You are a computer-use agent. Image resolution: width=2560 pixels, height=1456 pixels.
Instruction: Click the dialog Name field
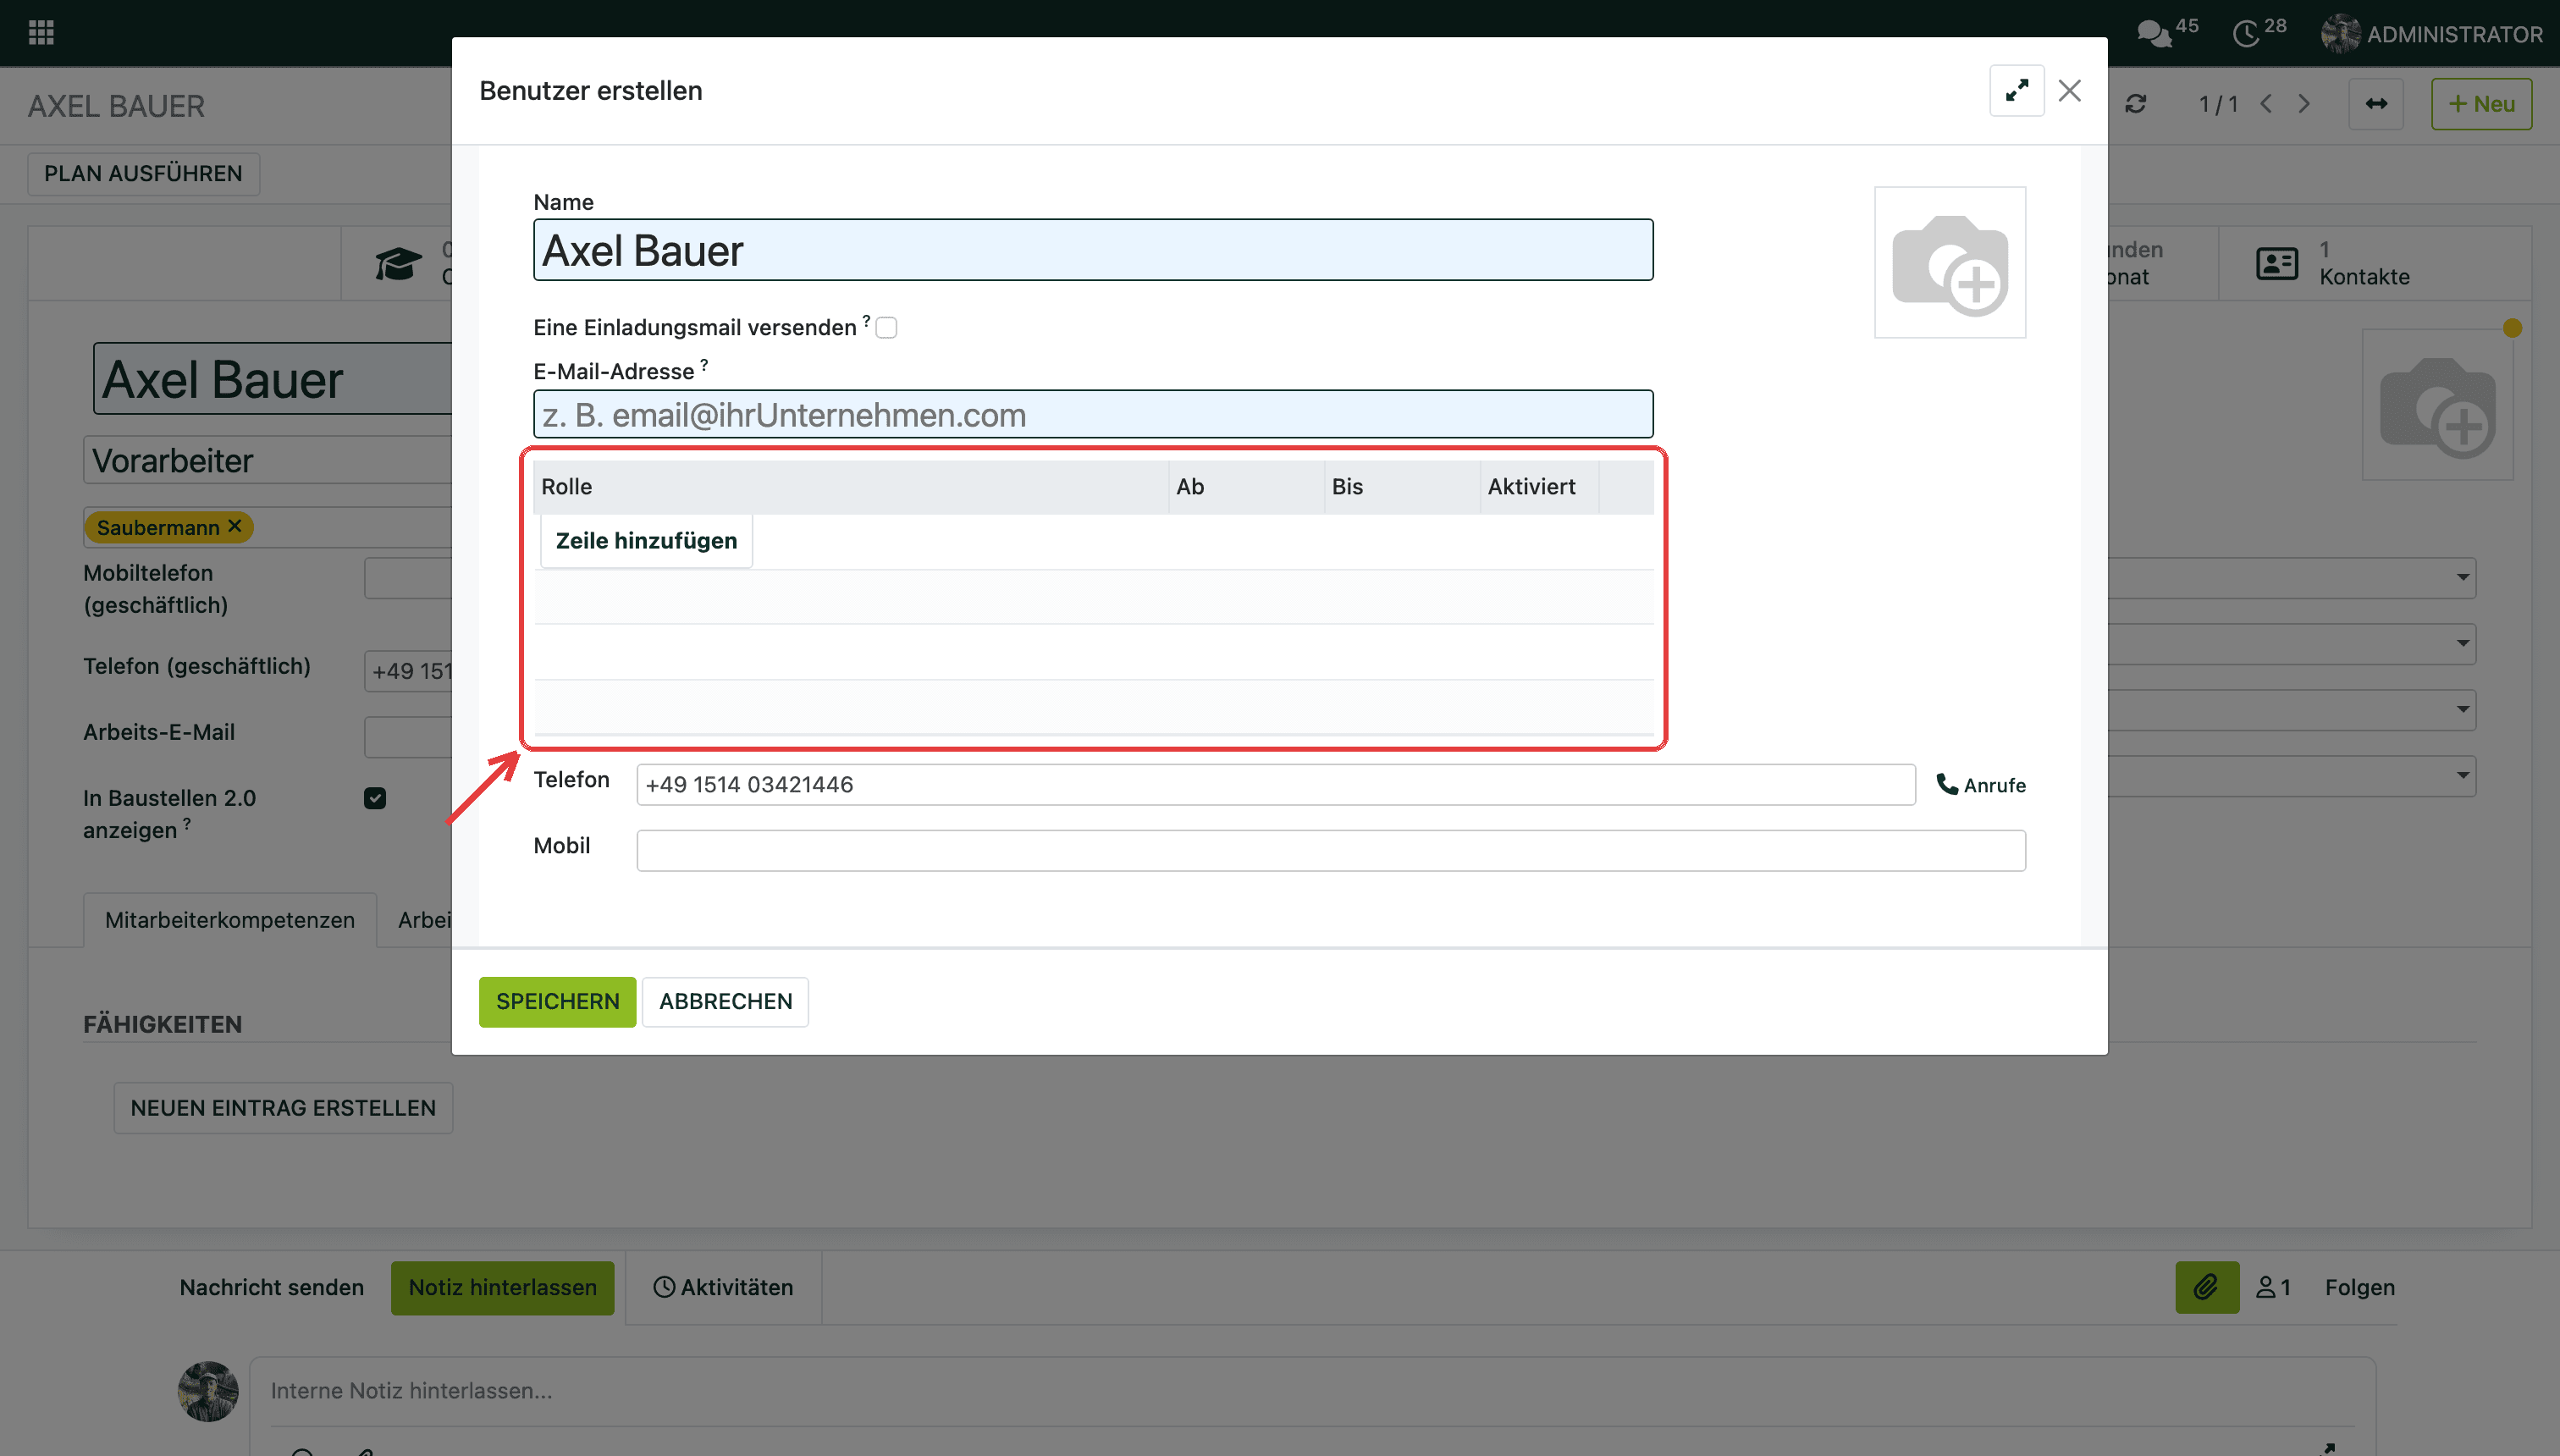tap(1093, 250)
